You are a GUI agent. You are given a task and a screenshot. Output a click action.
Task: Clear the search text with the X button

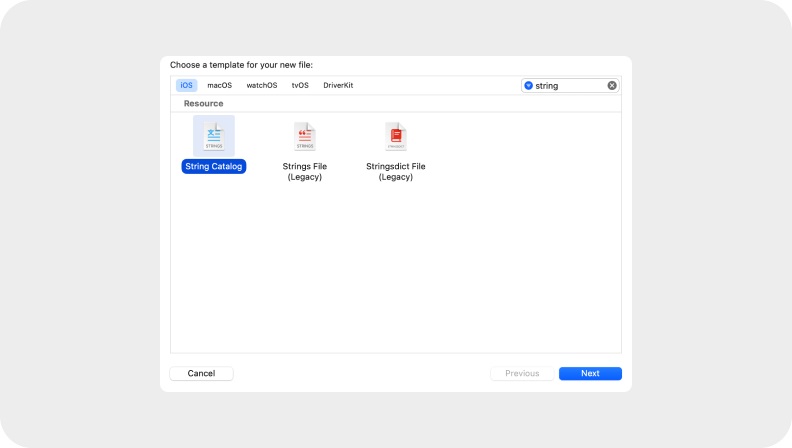[612, 86]
